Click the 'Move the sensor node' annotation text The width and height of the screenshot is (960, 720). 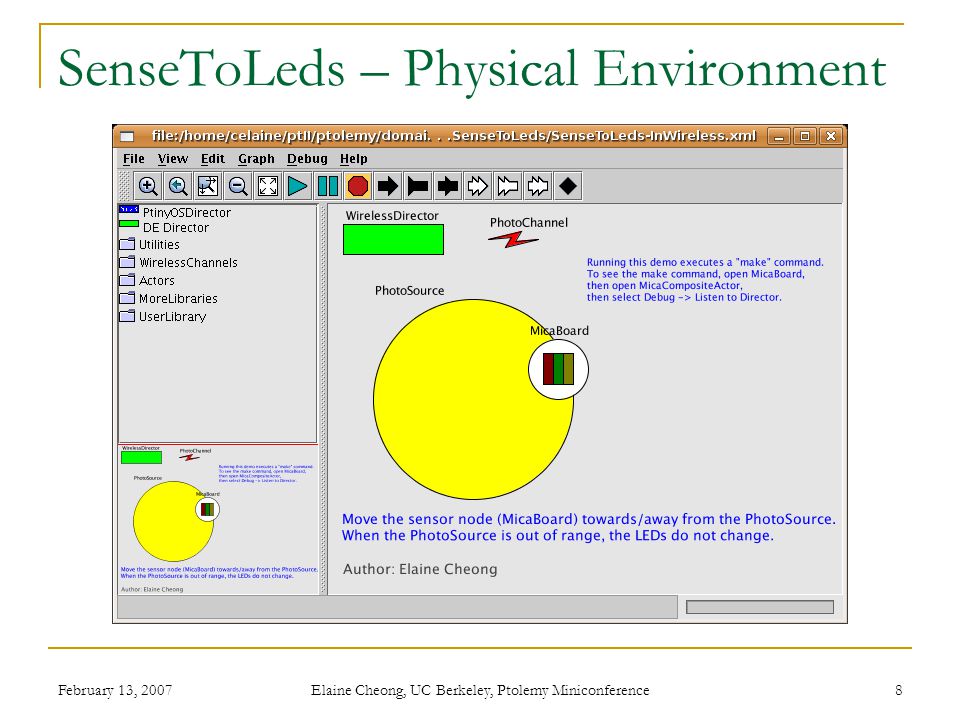[x=588, y=527]
